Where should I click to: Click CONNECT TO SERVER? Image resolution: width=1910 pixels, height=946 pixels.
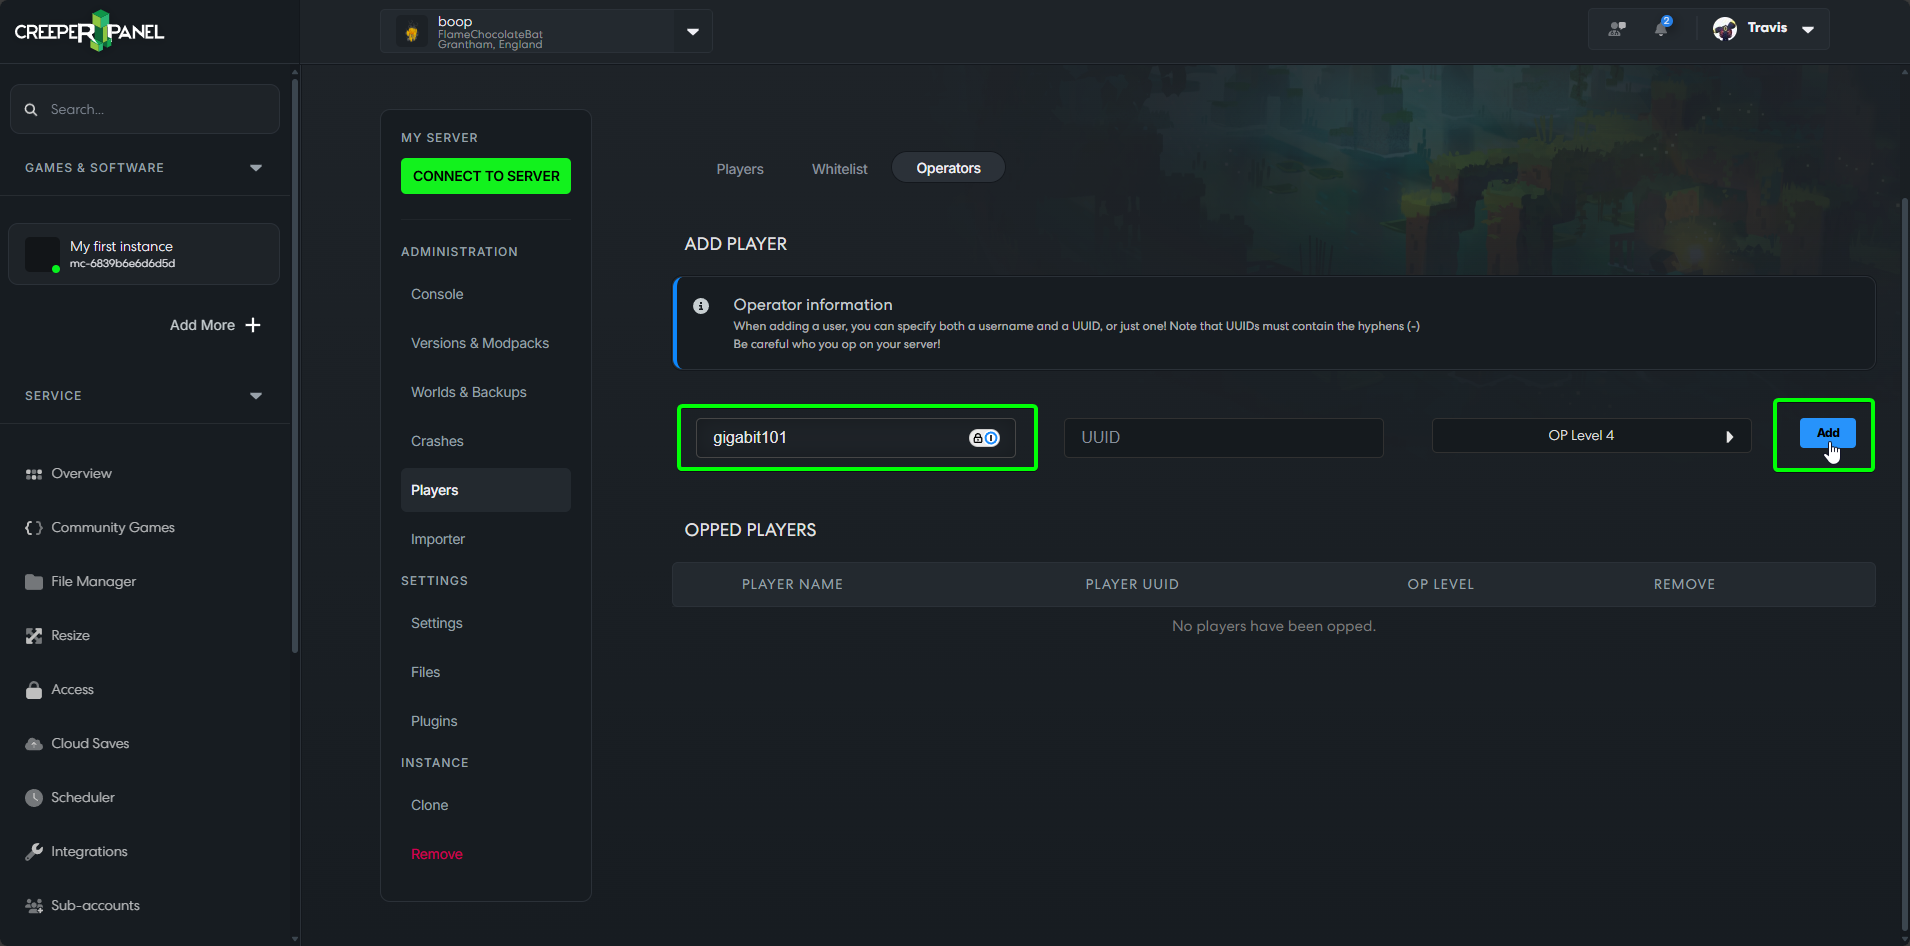coord(485,175)
